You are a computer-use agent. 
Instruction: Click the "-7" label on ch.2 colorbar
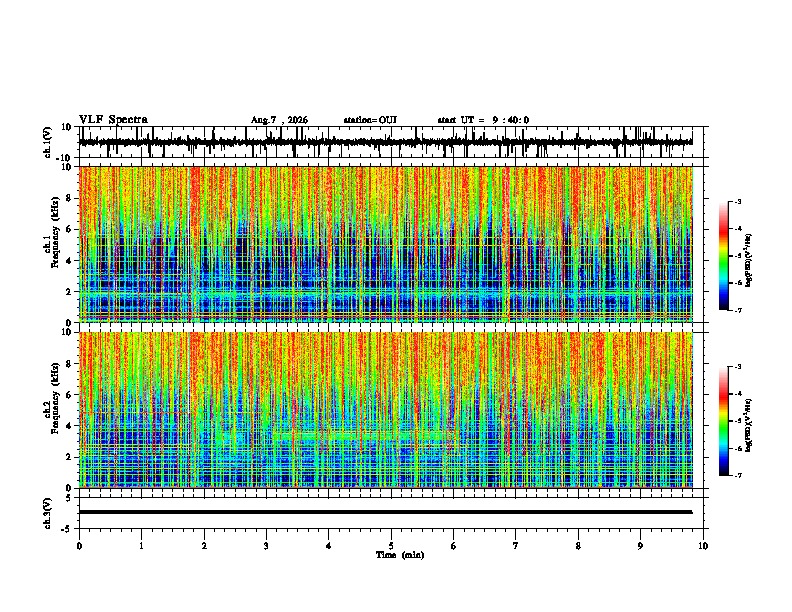(x=737, y=475)
